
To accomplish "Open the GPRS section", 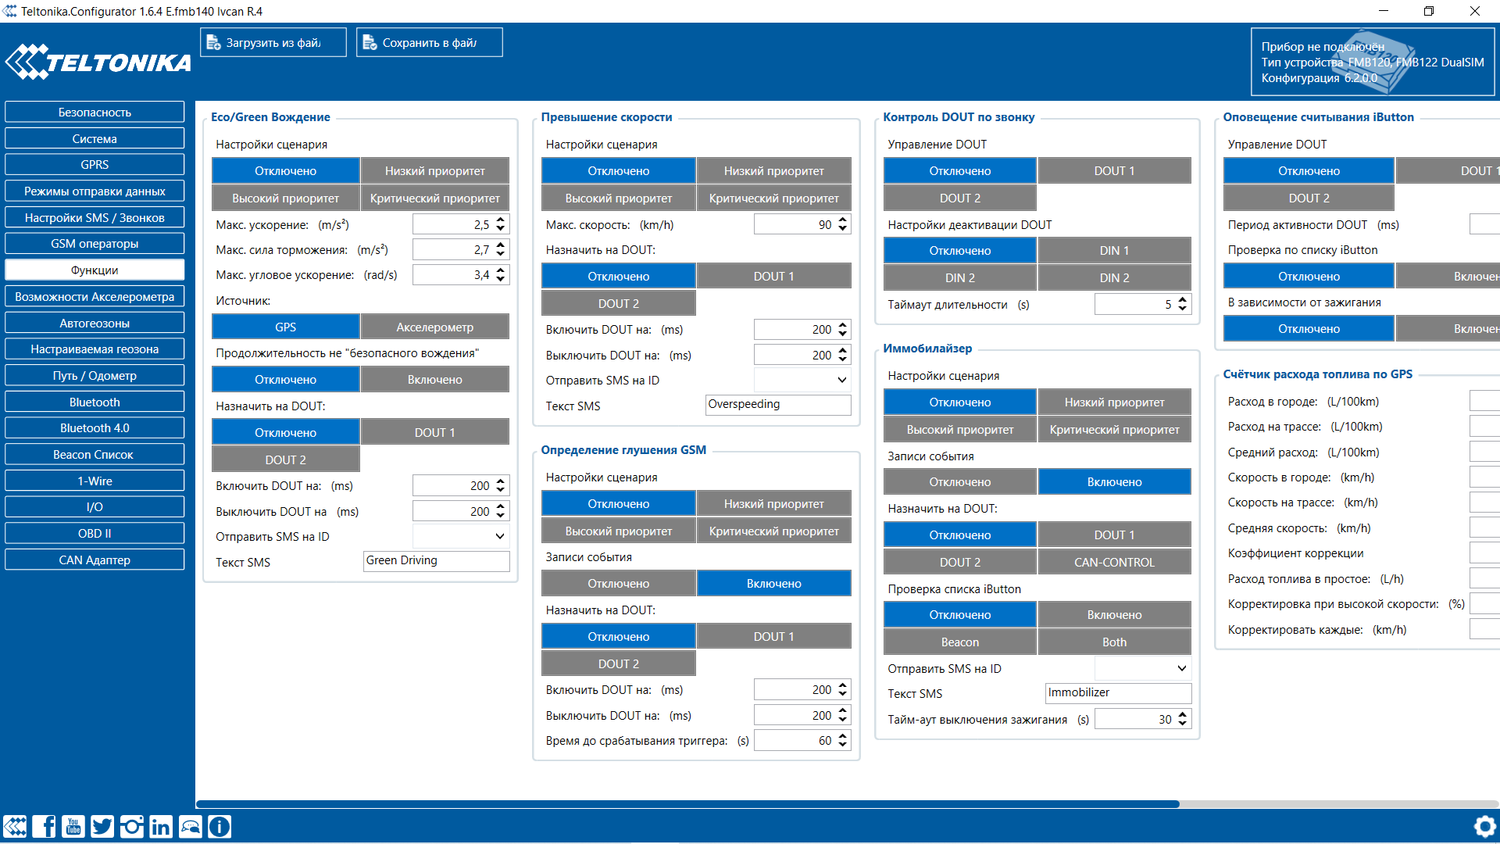I will 94,164.
